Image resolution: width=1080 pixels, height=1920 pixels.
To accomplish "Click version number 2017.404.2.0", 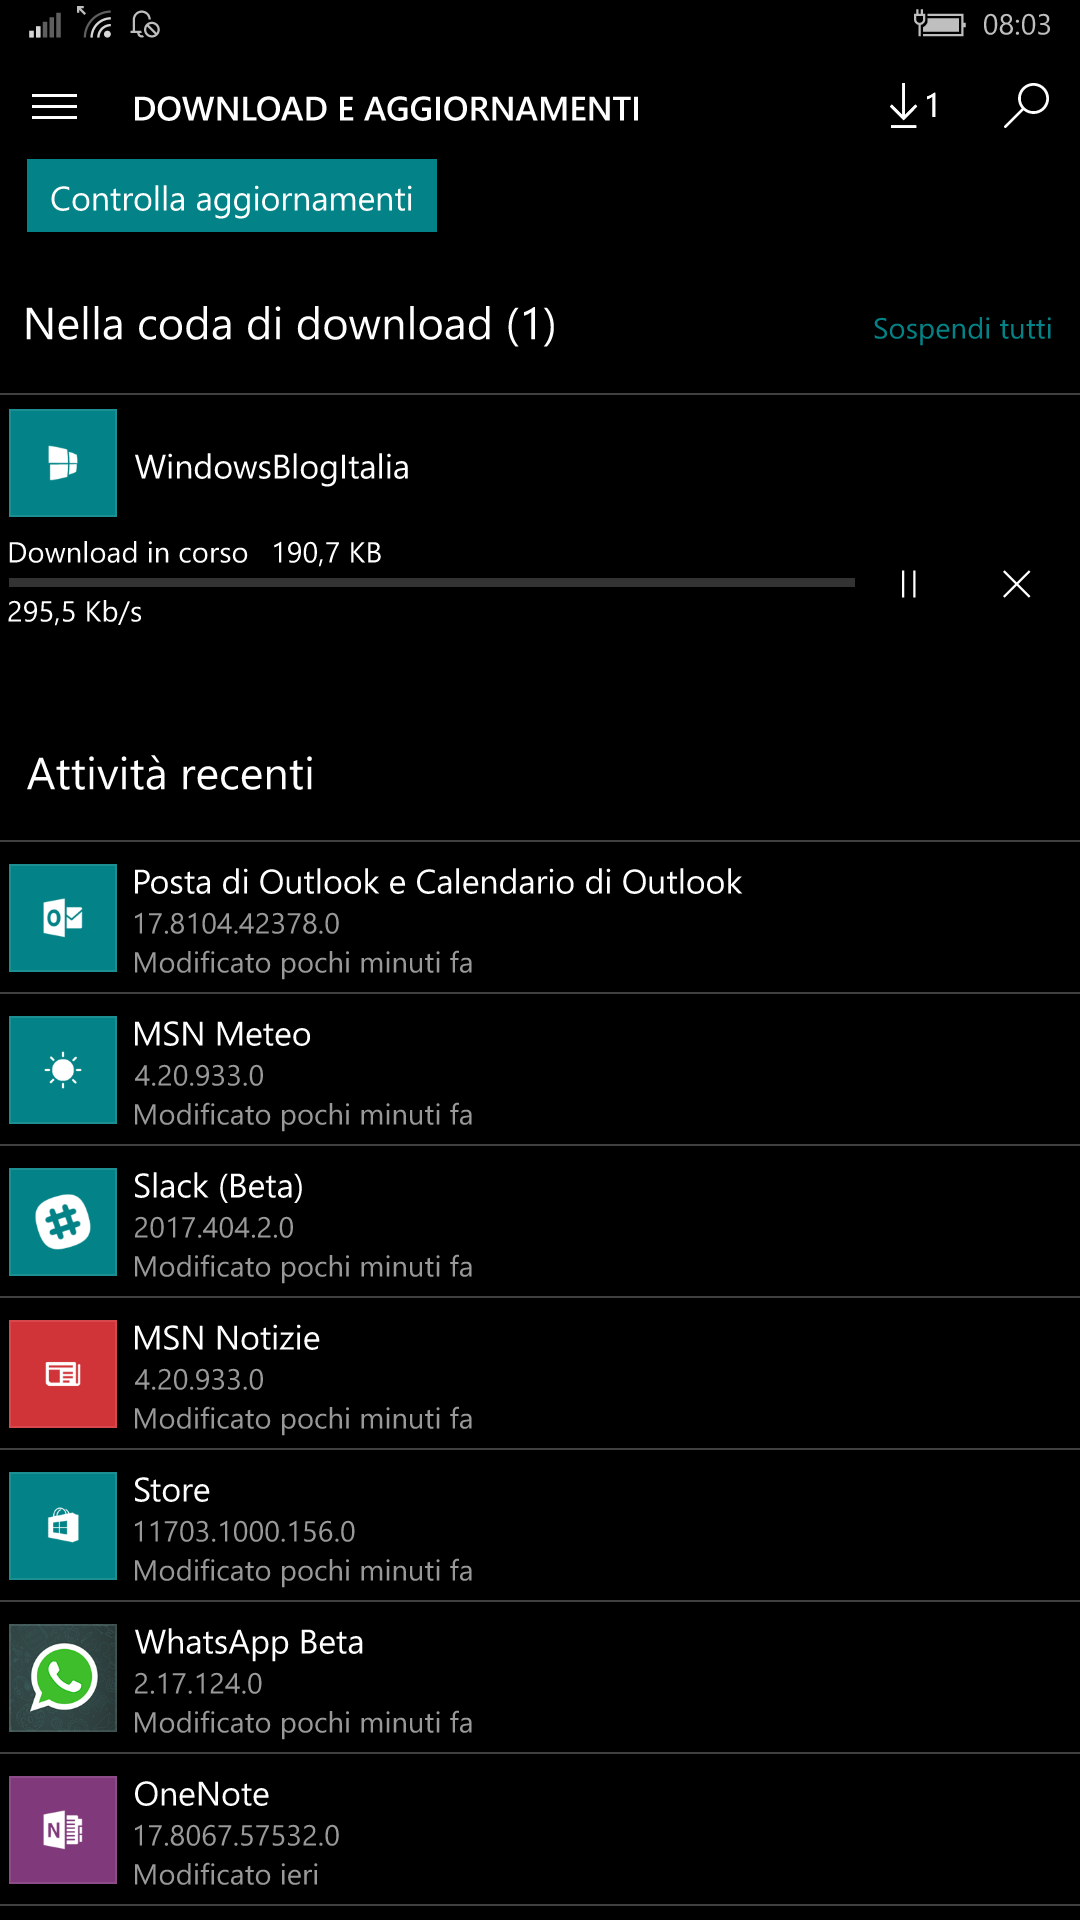I will pos(214,1228).
